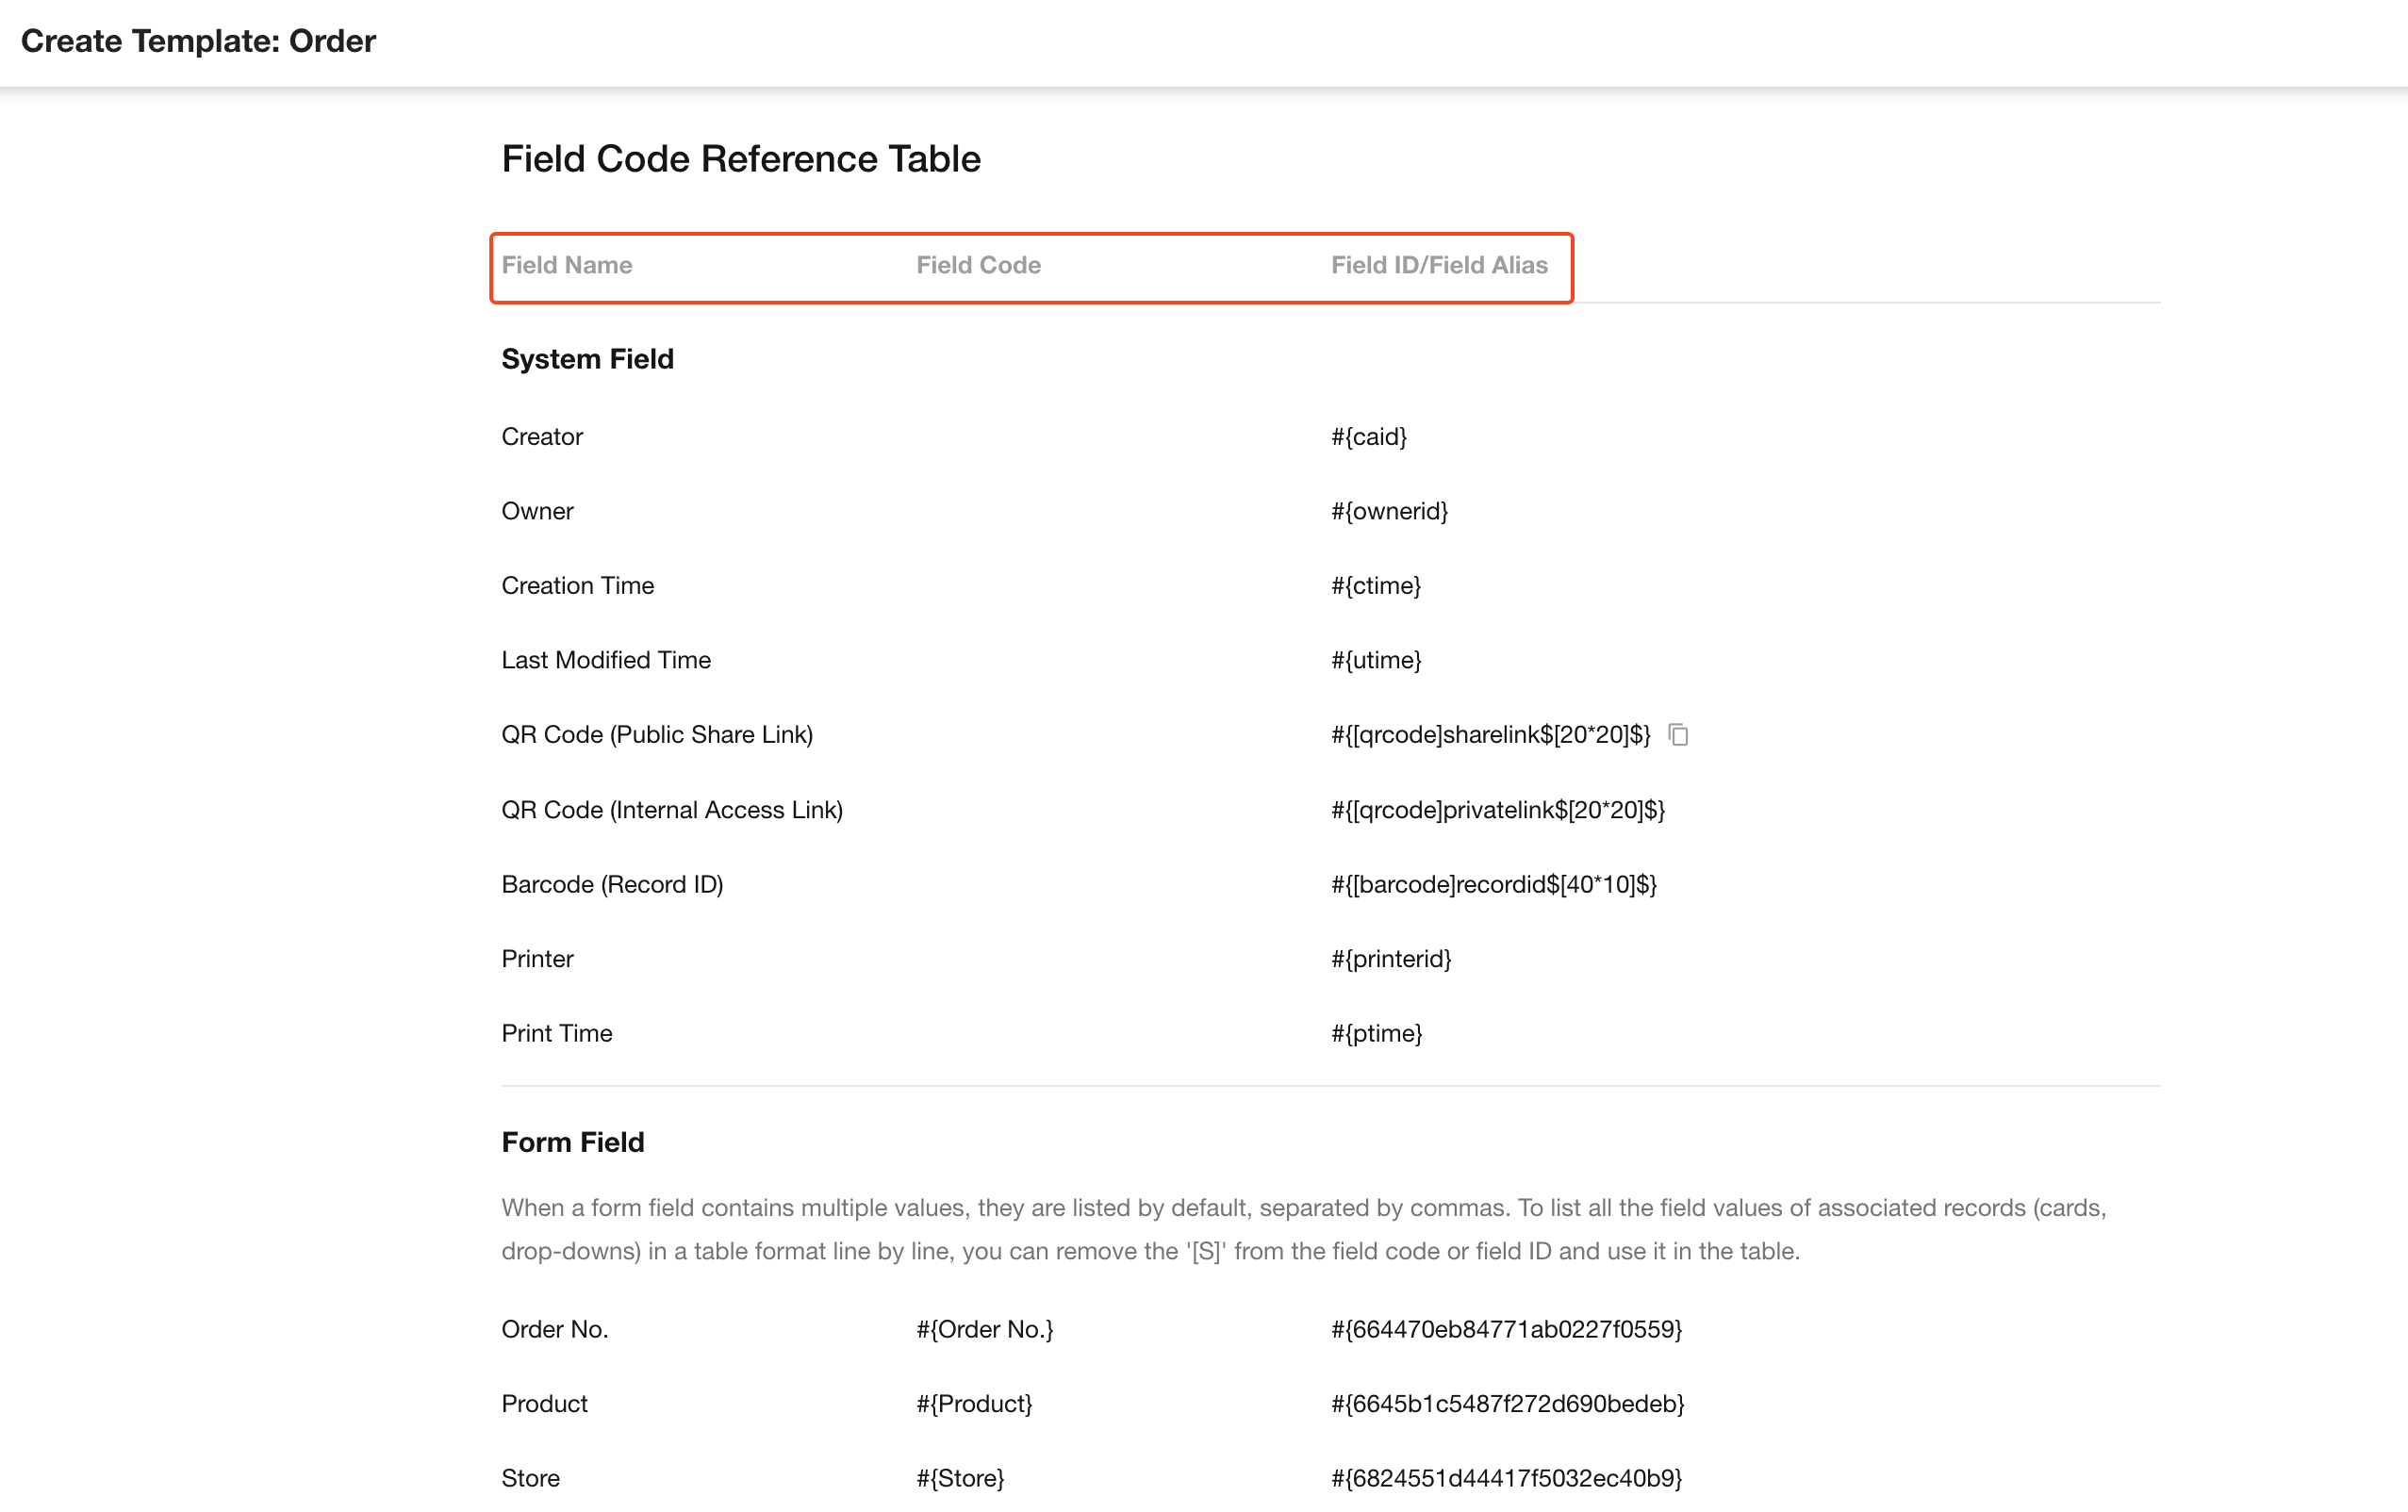The image size is (2408, 1512).
Task: Click the barcode recordid field code
Action: click(x=1493, y=884)
